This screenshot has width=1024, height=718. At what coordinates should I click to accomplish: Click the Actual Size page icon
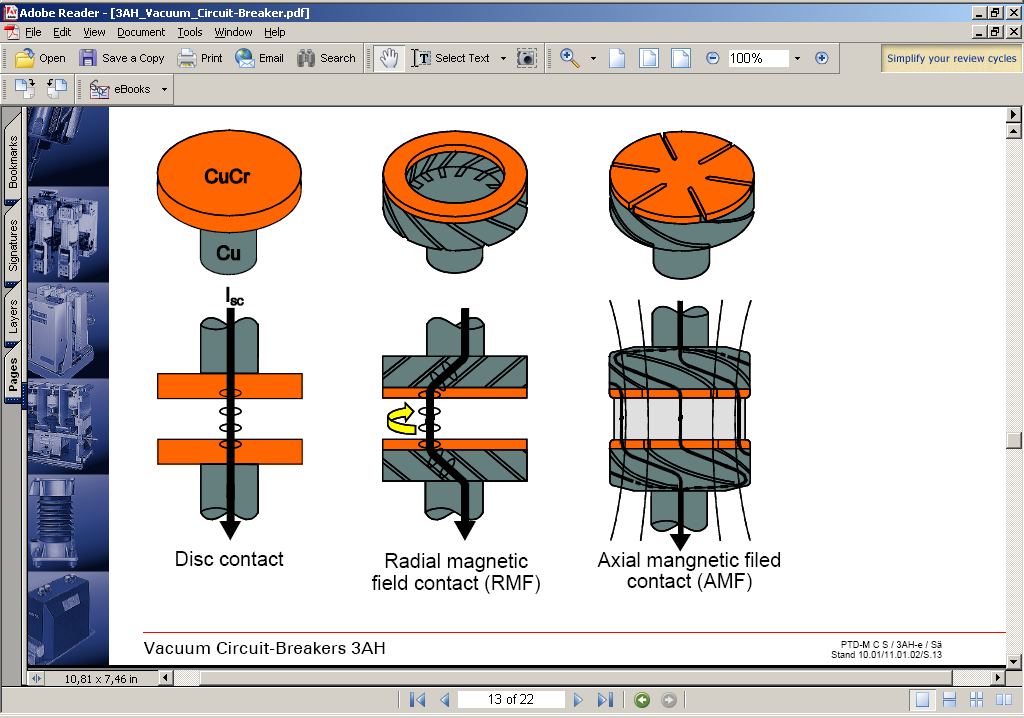(x=617, y=58)
